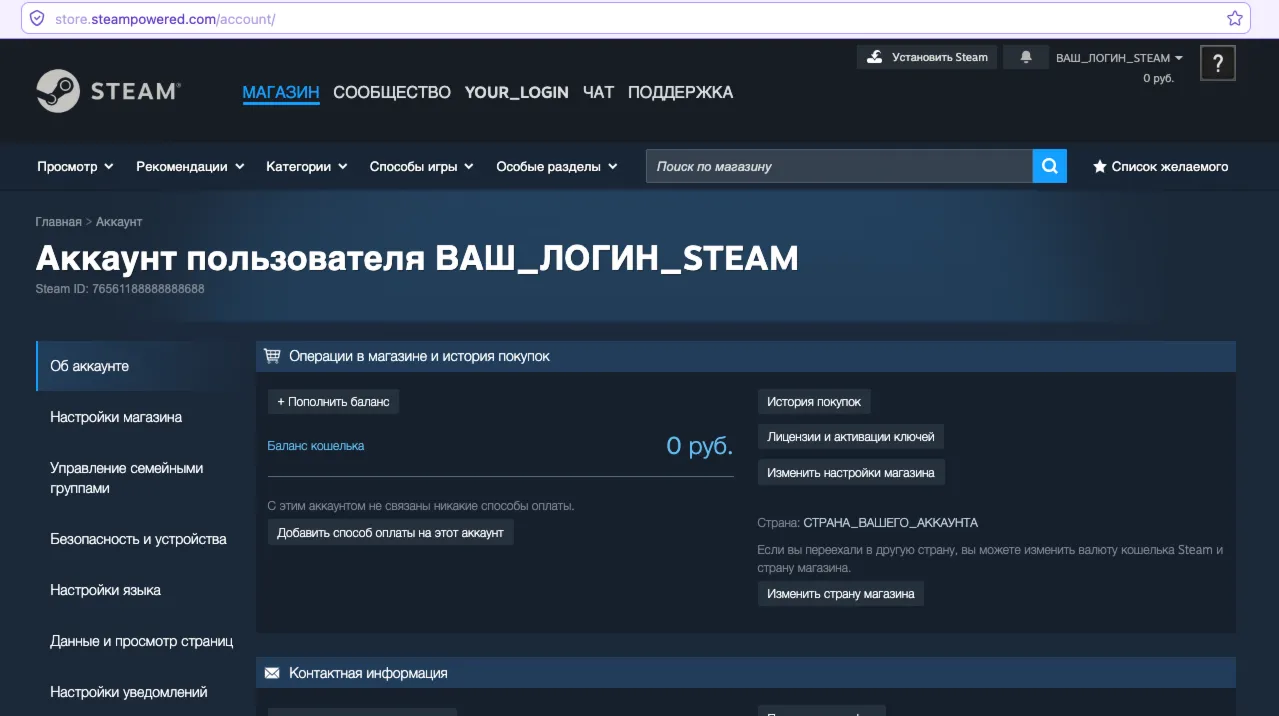This screenshot has width=1279, height=716.
Task: Click the site security shield icon
Action: click(x=37, y=18)
